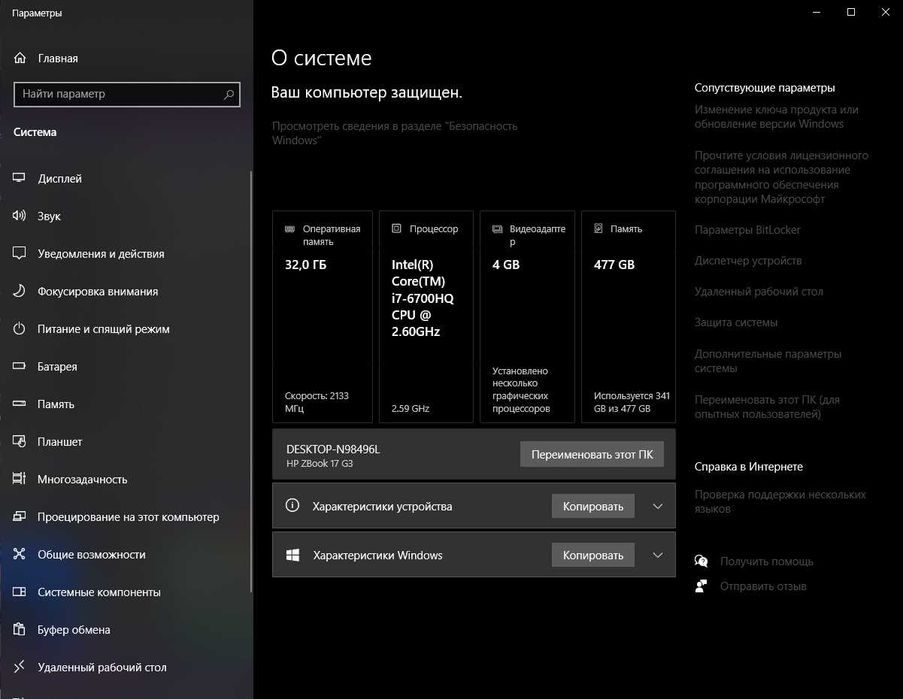Expand the Характеристики Windows section chevron

coord(657,555)
